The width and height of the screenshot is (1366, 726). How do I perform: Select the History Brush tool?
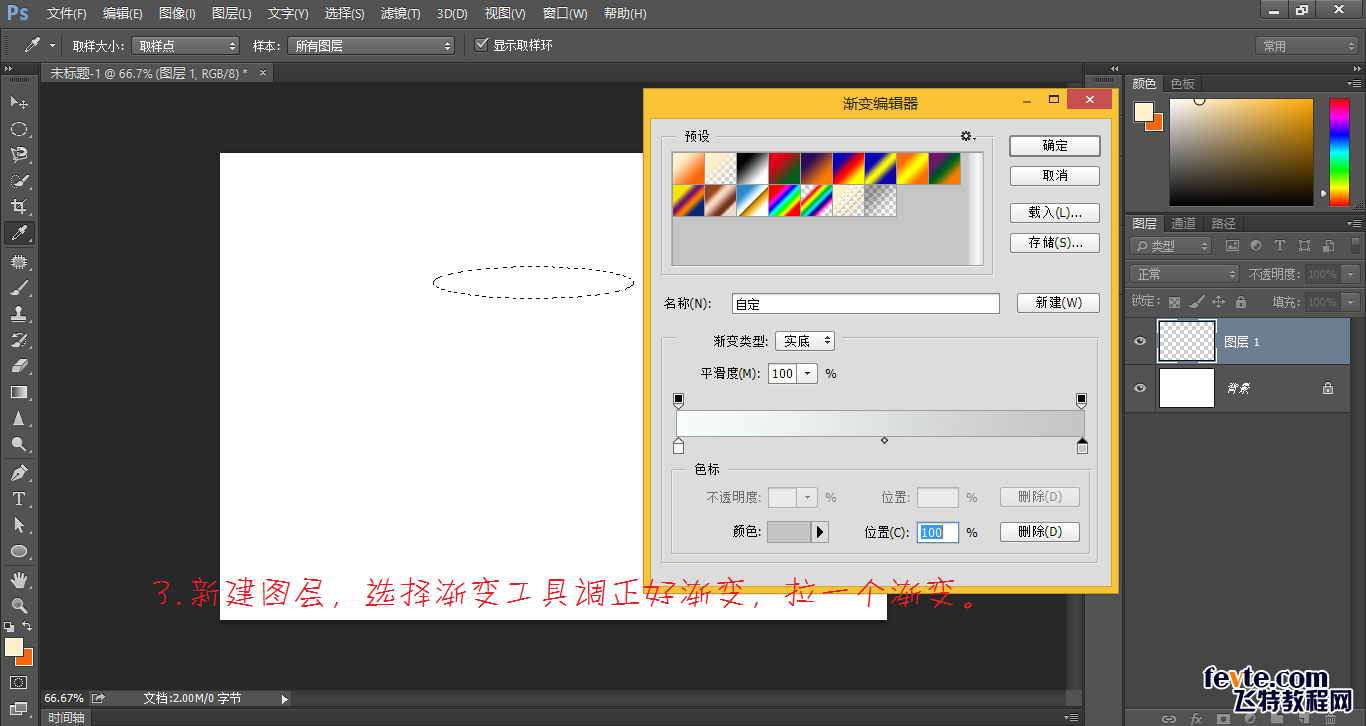point(19,340)
